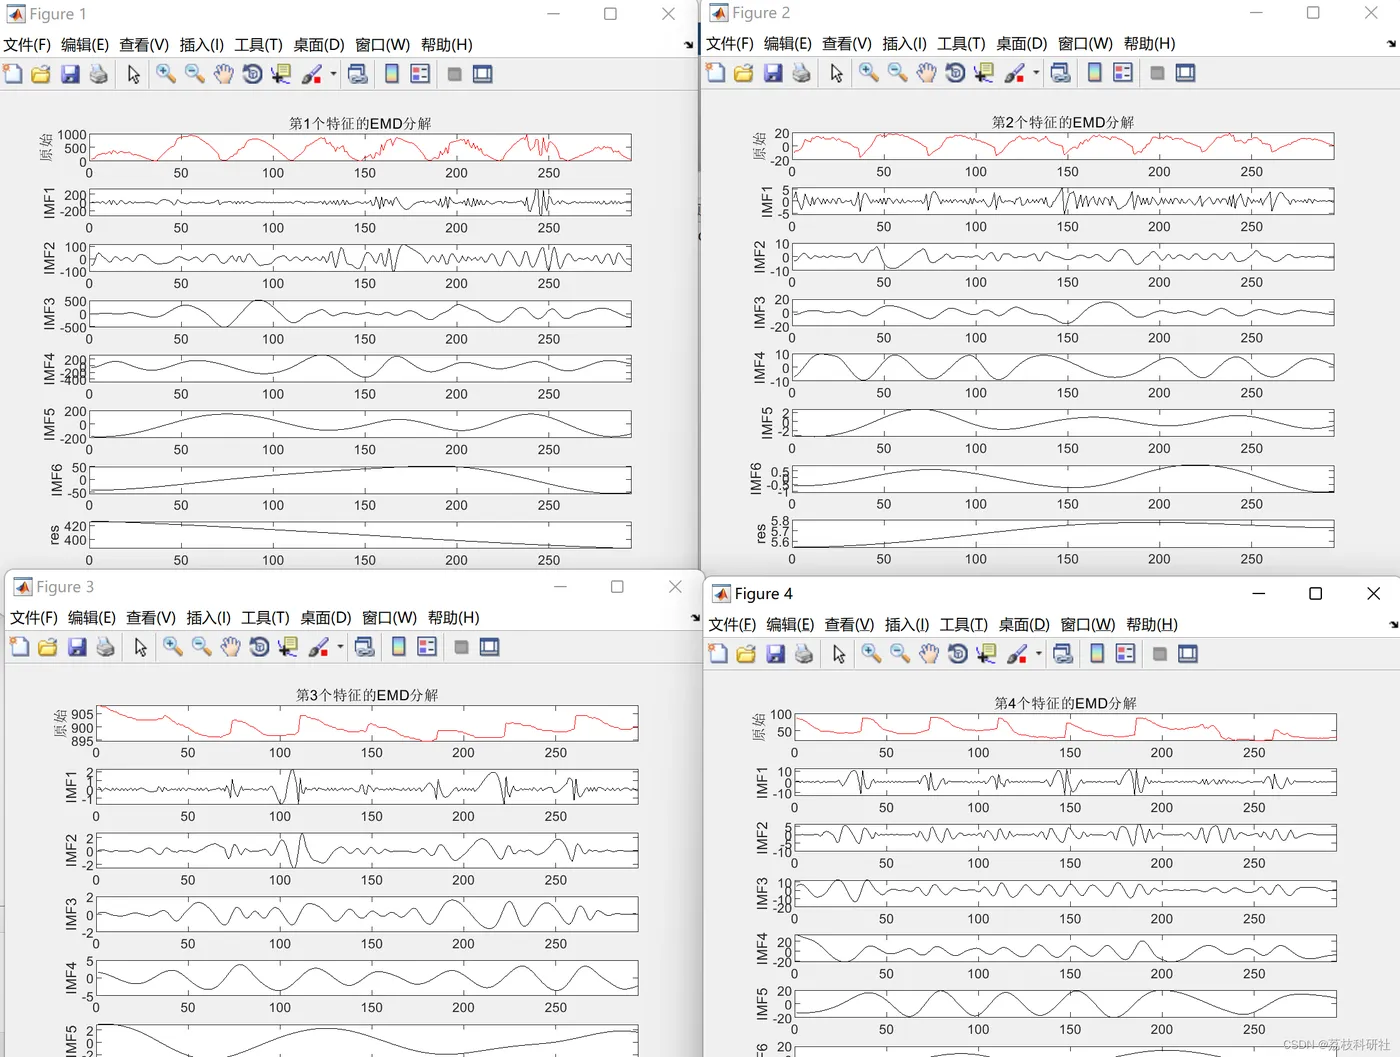Insert legend icon in Figure 2 toolbar
The height and width of the screenshot is (1057, 1400).
(x=1123, y=73)
